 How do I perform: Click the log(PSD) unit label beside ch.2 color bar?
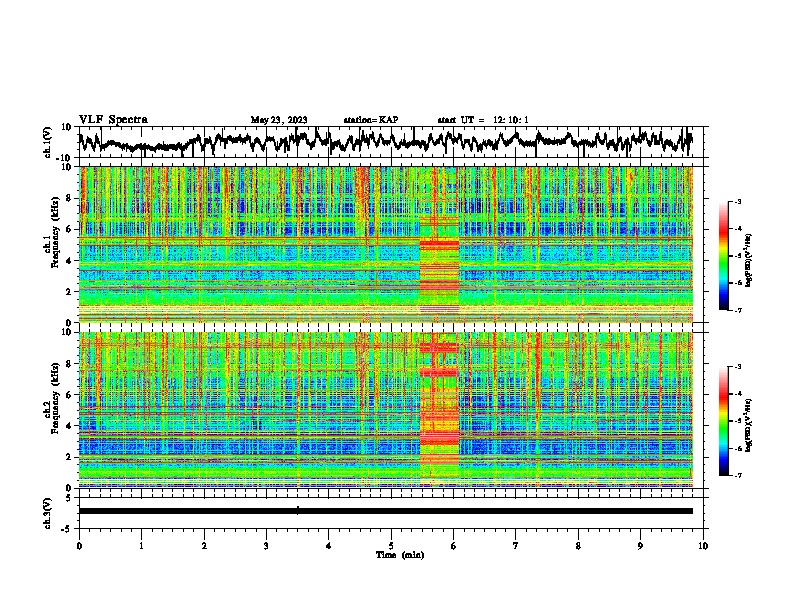[x=749, y=425]
